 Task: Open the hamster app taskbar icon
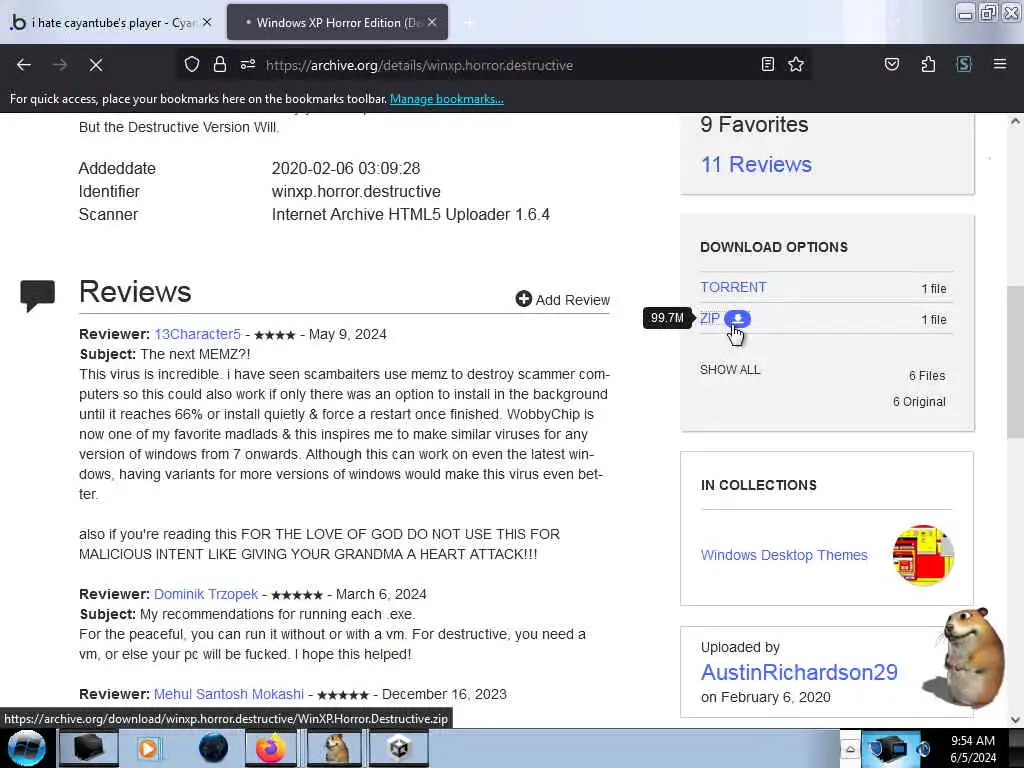point(335,748)
